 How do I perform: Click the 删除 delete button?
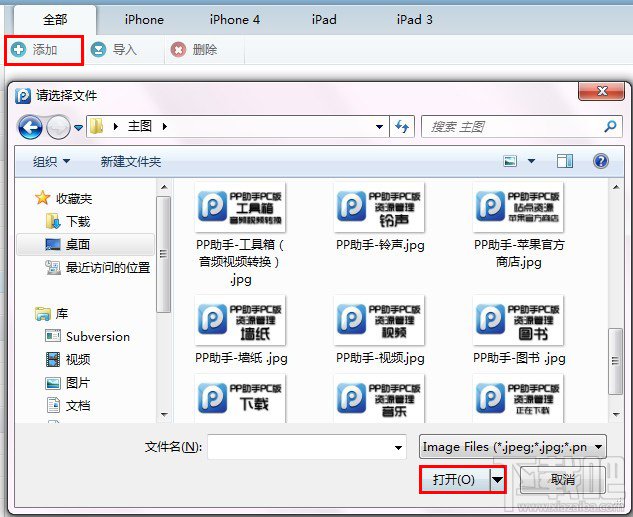(194, 50)
